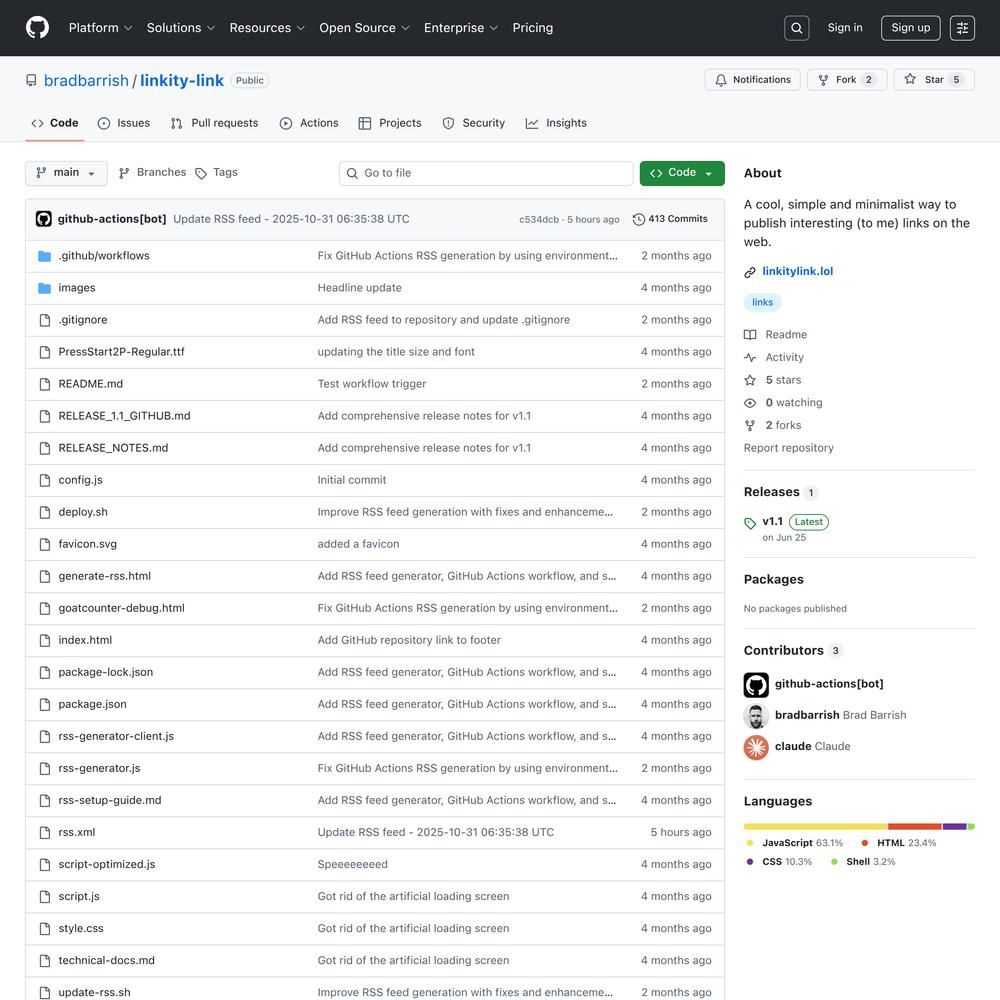Click the v1.1 release tag
Viewport: 1000px width, 1000px height.
[772, 522]
